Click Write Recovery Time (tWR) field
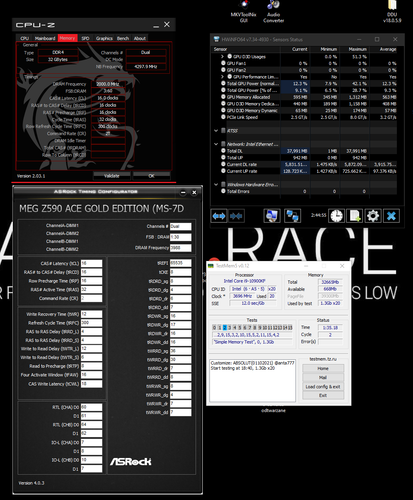 91,314
